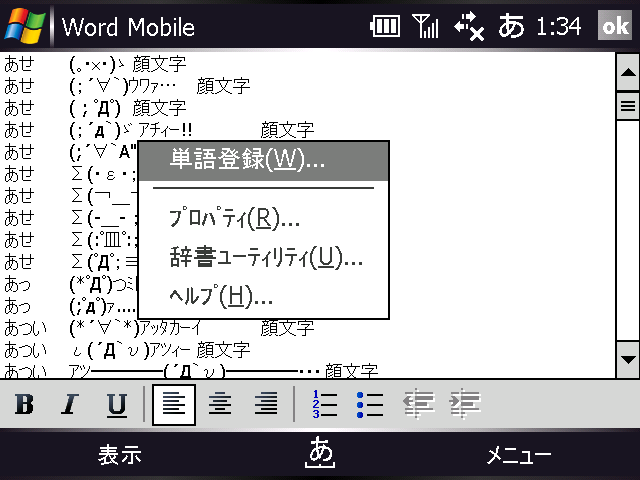640x480 pixels.
Task: Toggle Italic formatting
Action: (x=70, y=404)
